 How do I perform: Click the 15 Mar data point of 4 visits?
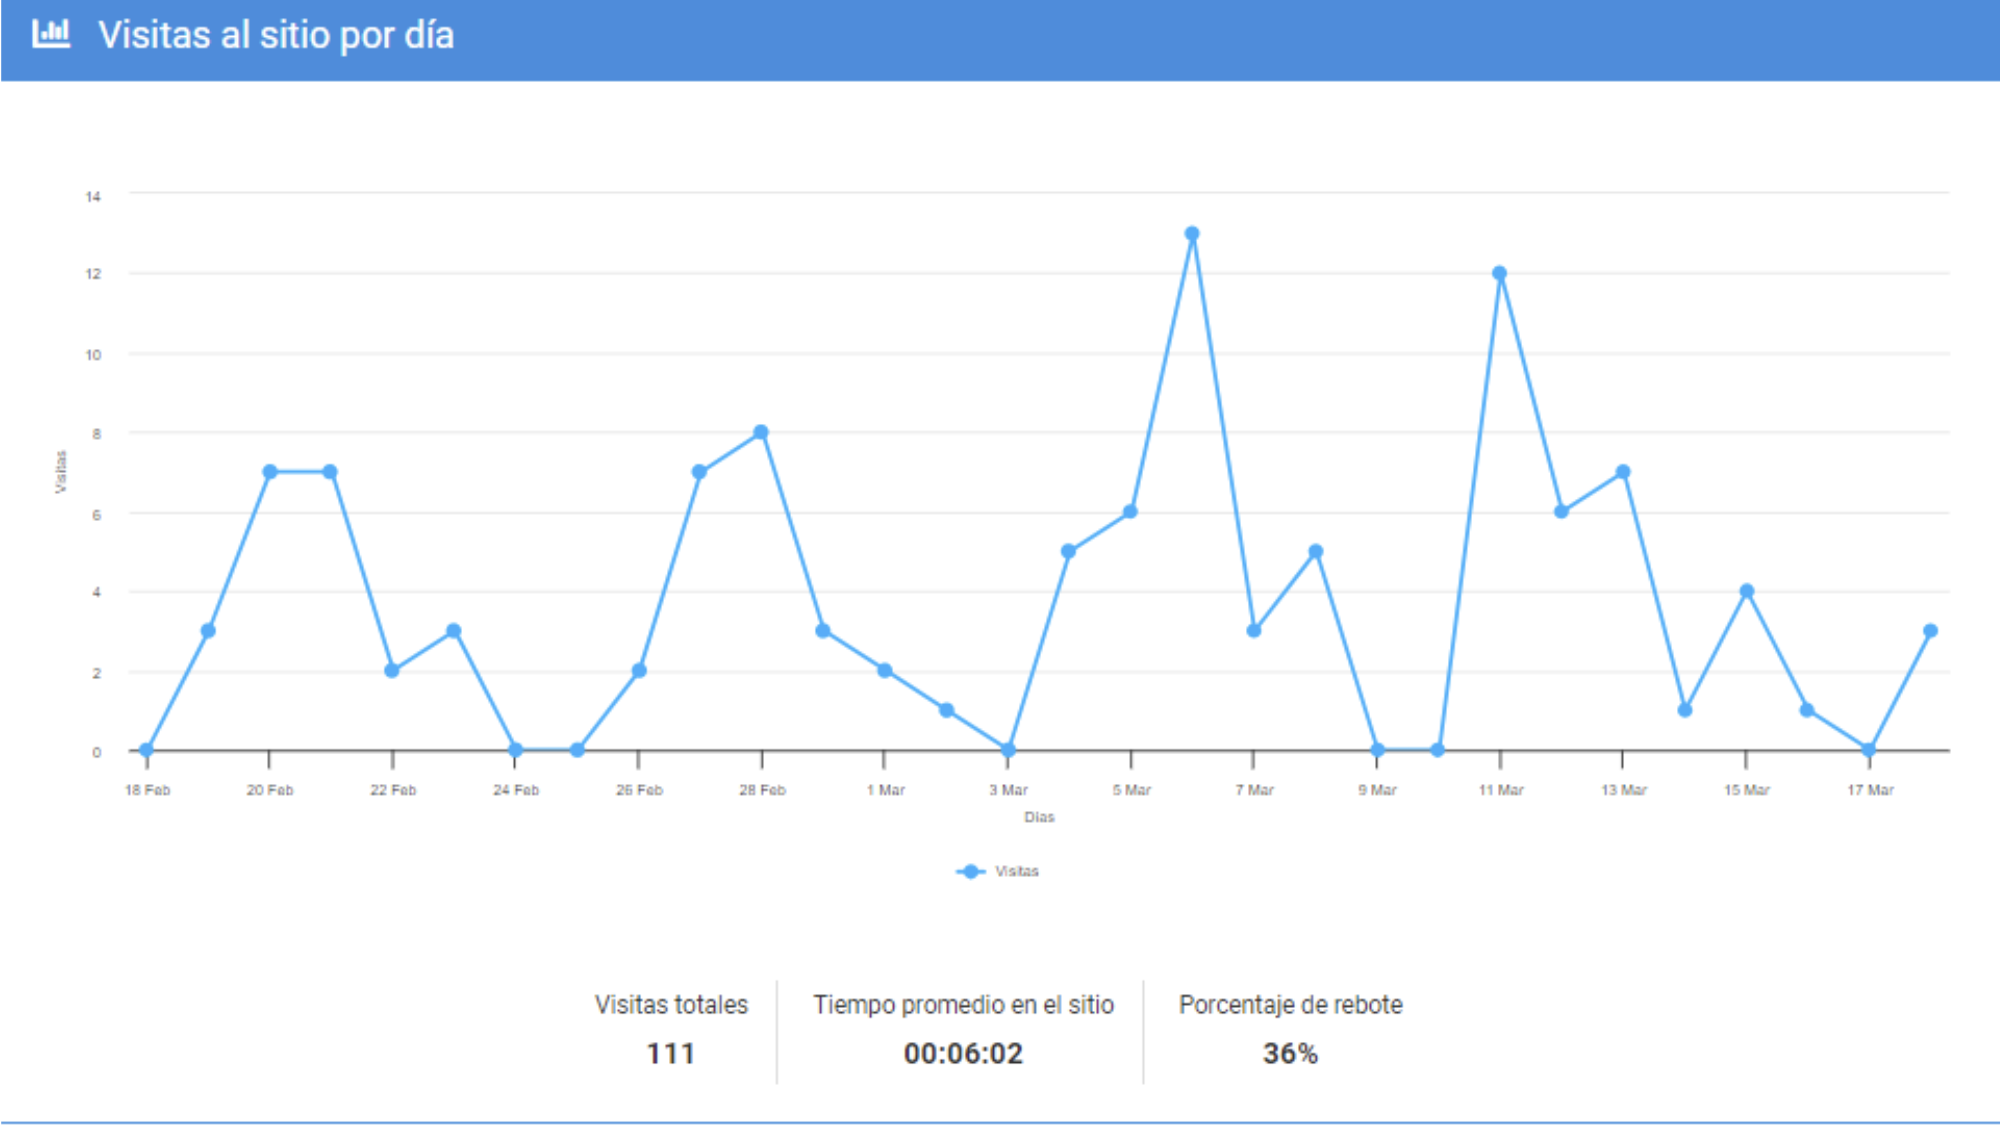pos(1746,591)
